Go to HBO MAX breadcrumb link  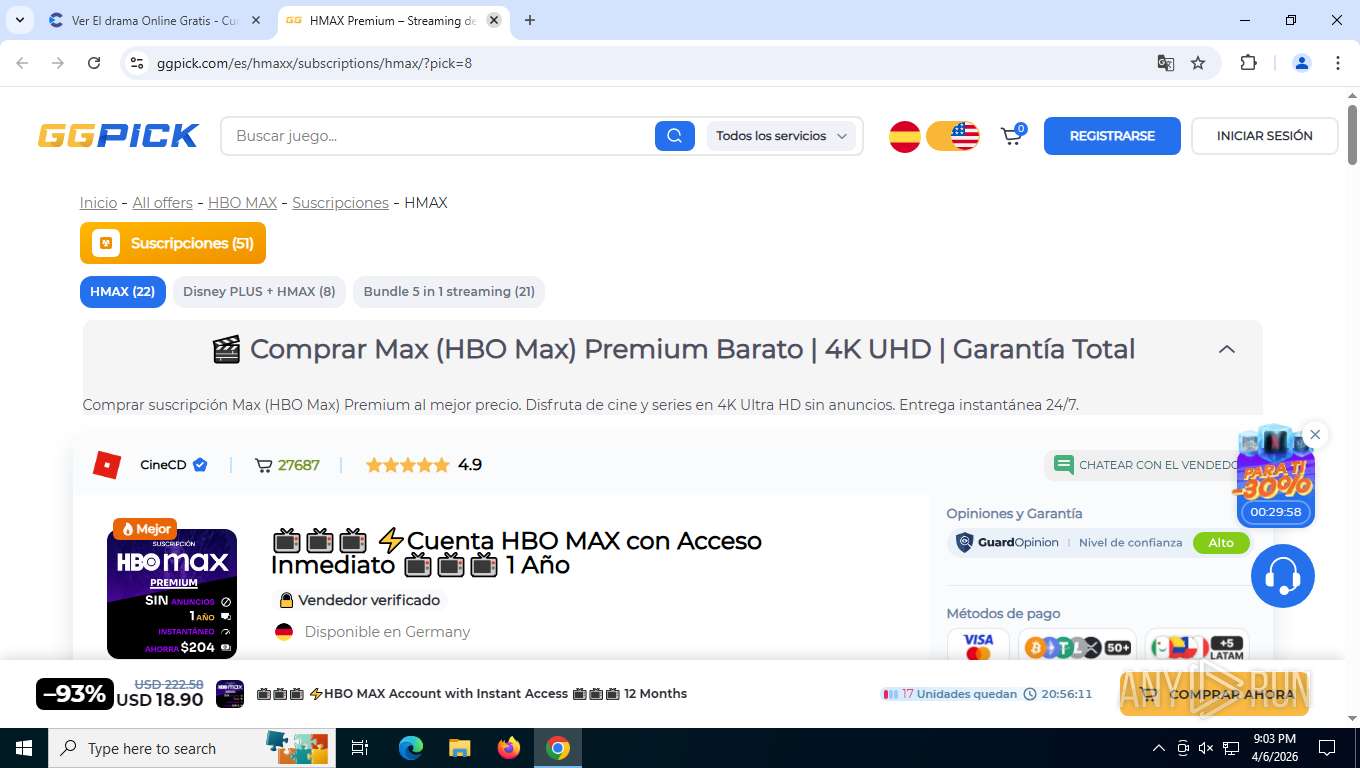(243, 203)
